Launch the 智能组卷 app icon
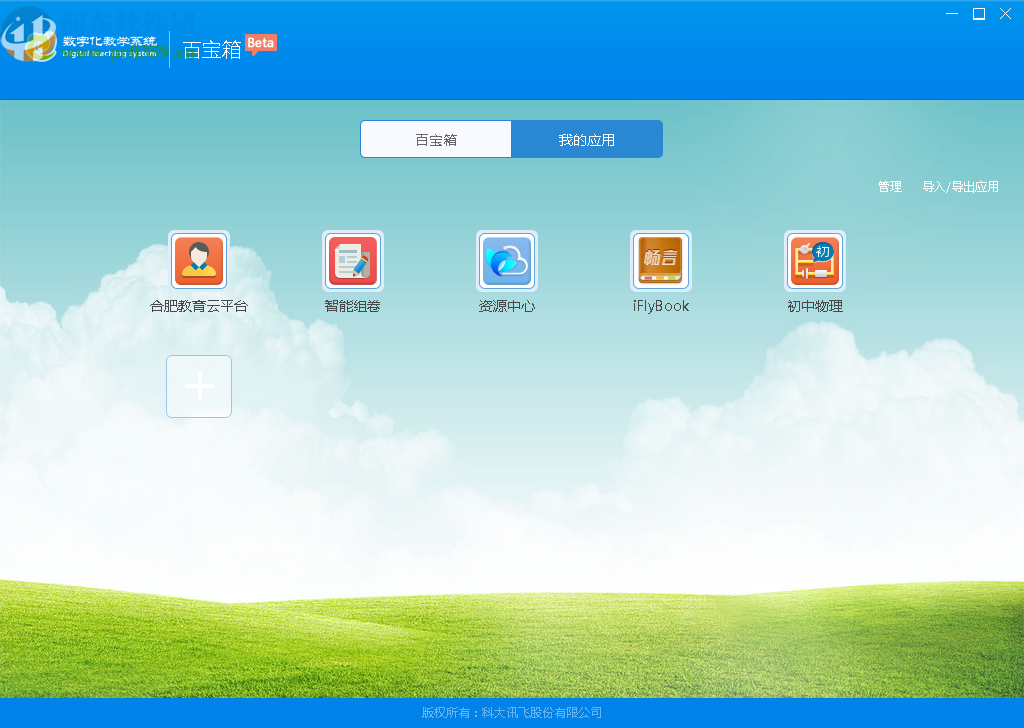 (353, 261)
